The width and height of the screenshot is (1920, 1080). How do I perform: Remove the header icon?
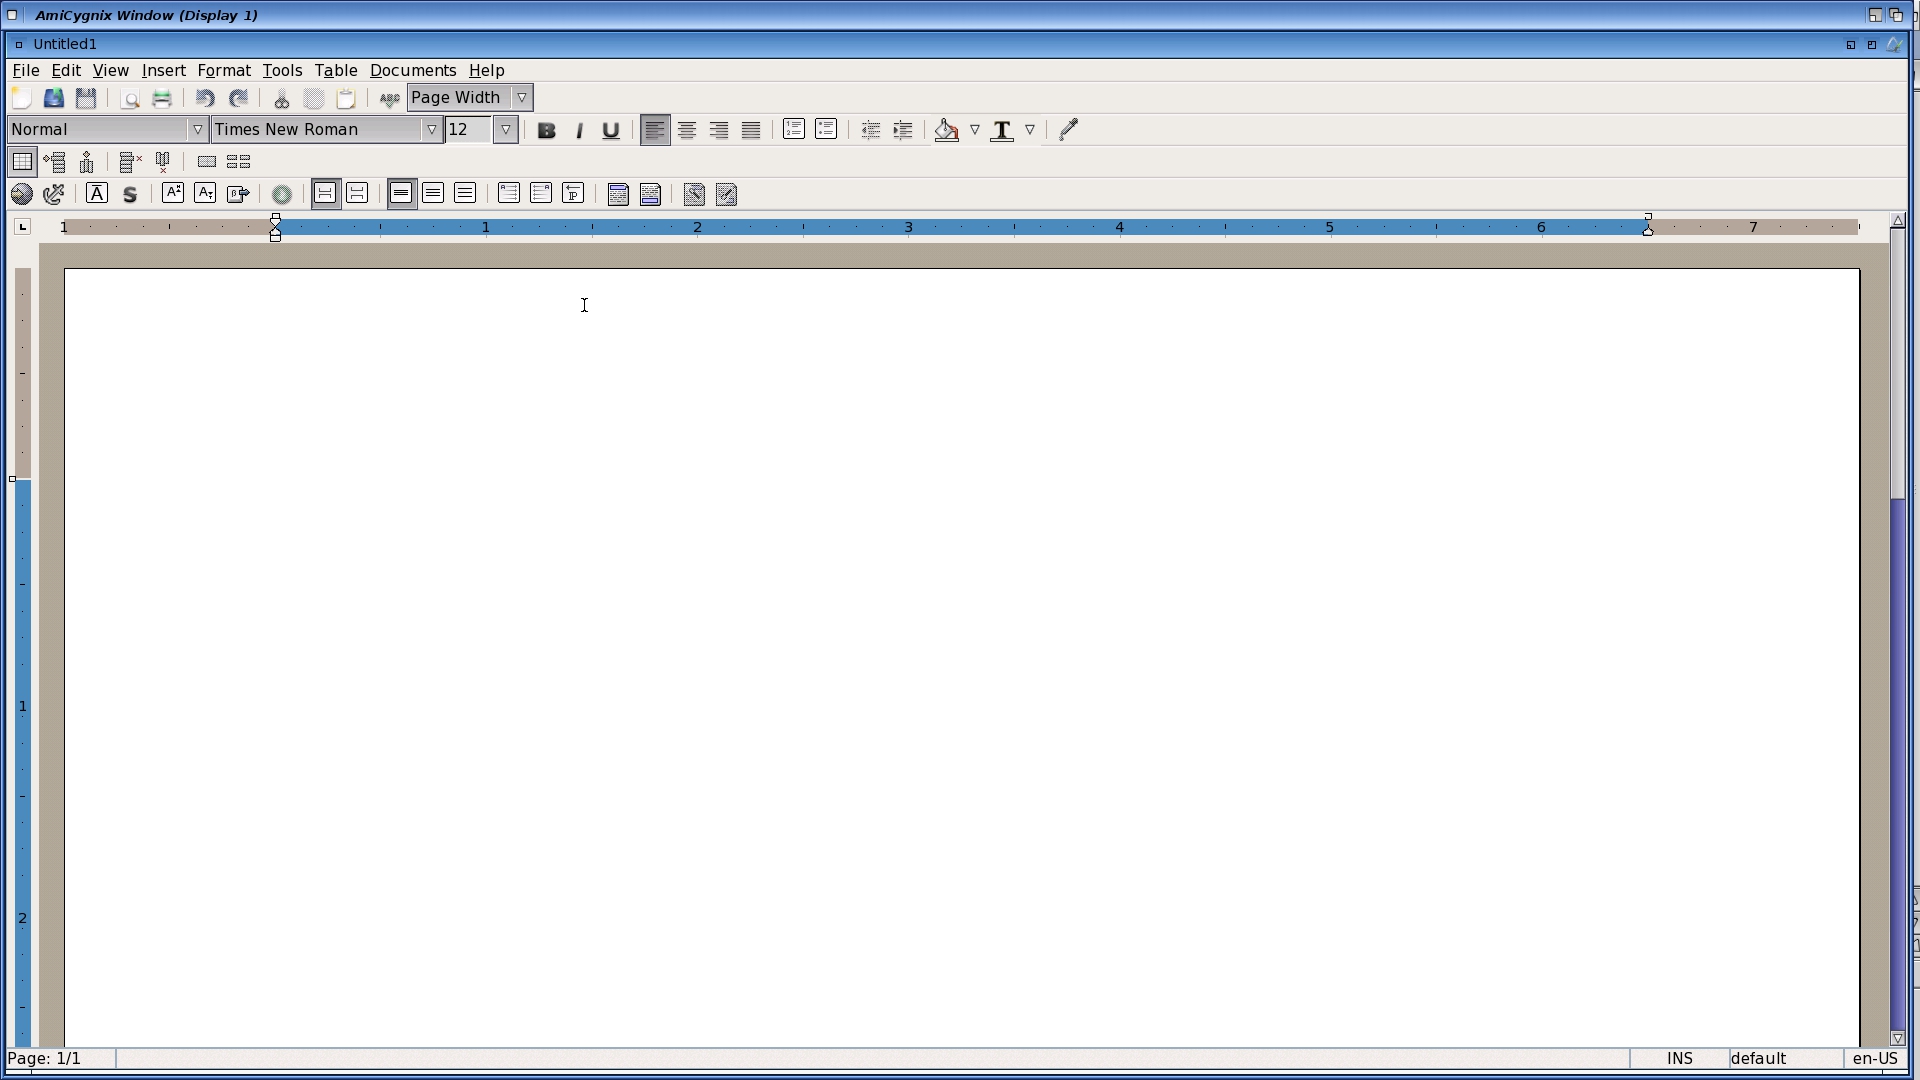click(x=694, y=194)
